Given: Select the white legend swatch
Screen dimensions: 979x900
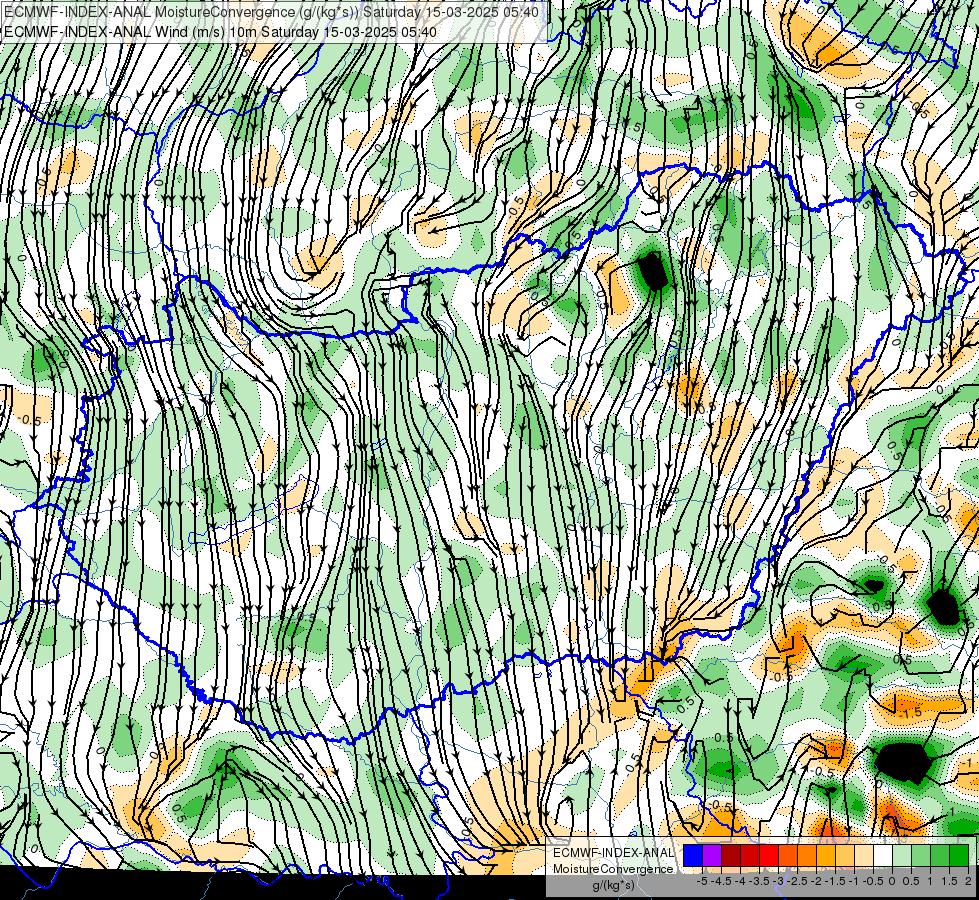Looking at the screenshot, I should 883,855.
